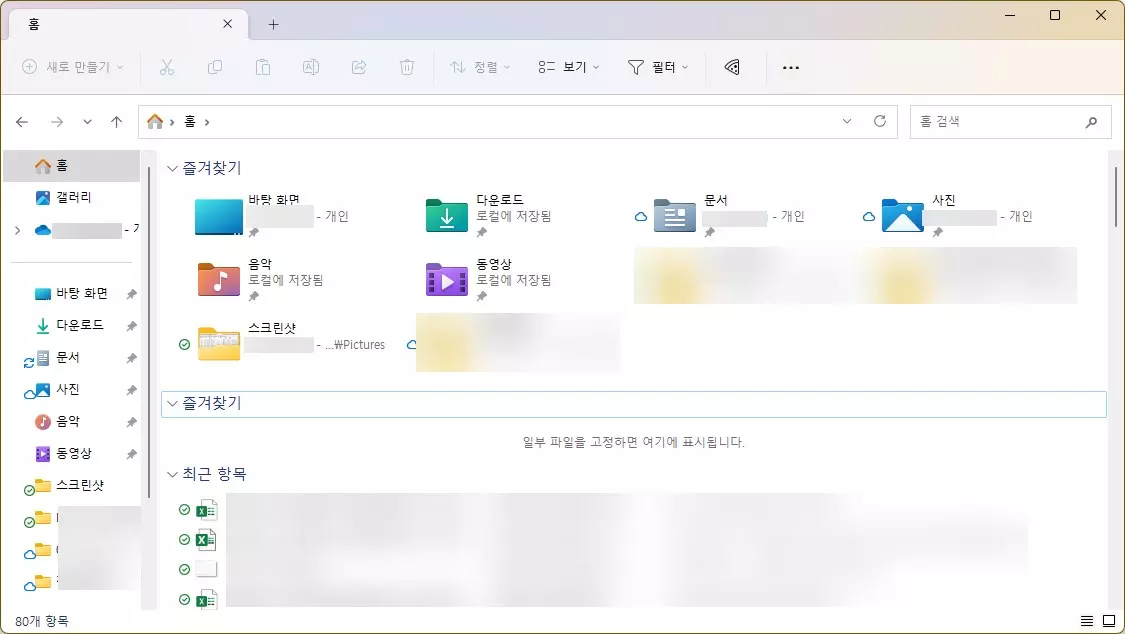Click the feedback icon next to 필터
The height and width of the screenshot is (634, 1125).
coord(732,67)
